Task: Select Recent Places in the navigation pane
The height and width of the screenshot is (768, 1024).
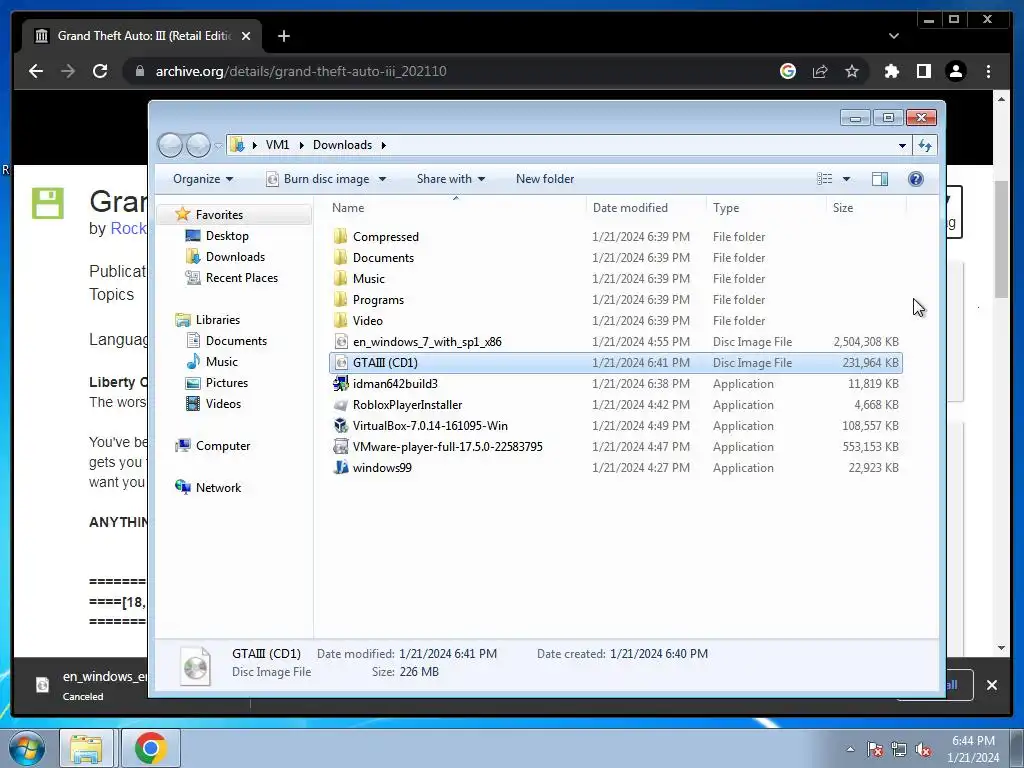Action: pos(242,278)
